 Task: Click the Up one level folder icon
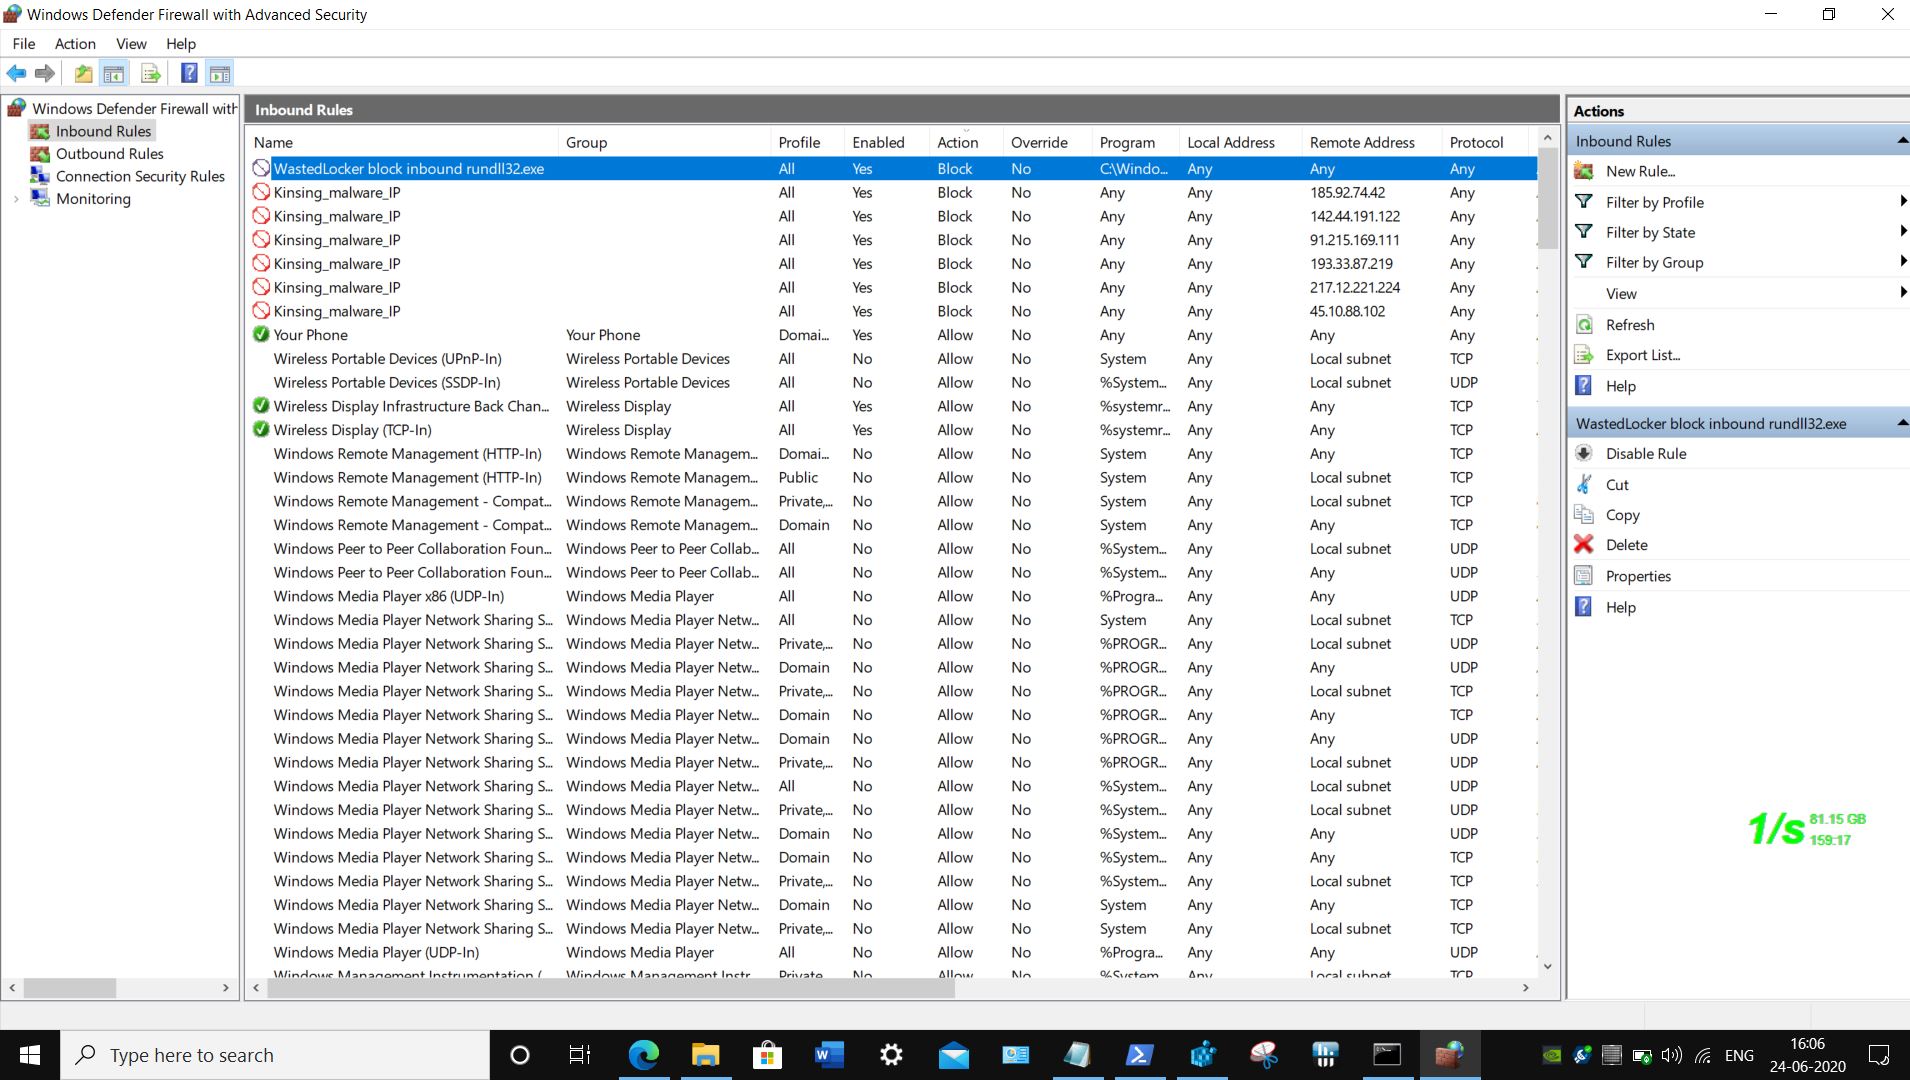83,73
